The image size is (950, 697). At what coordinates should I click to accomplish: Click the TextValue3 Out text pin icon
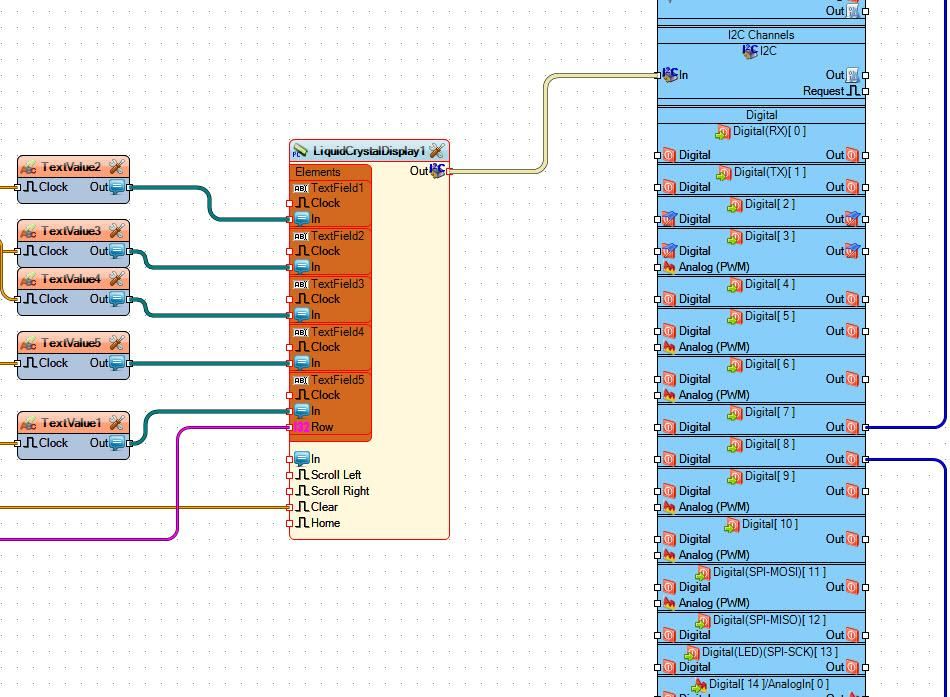pyautogui.click(x=118, y=251)
